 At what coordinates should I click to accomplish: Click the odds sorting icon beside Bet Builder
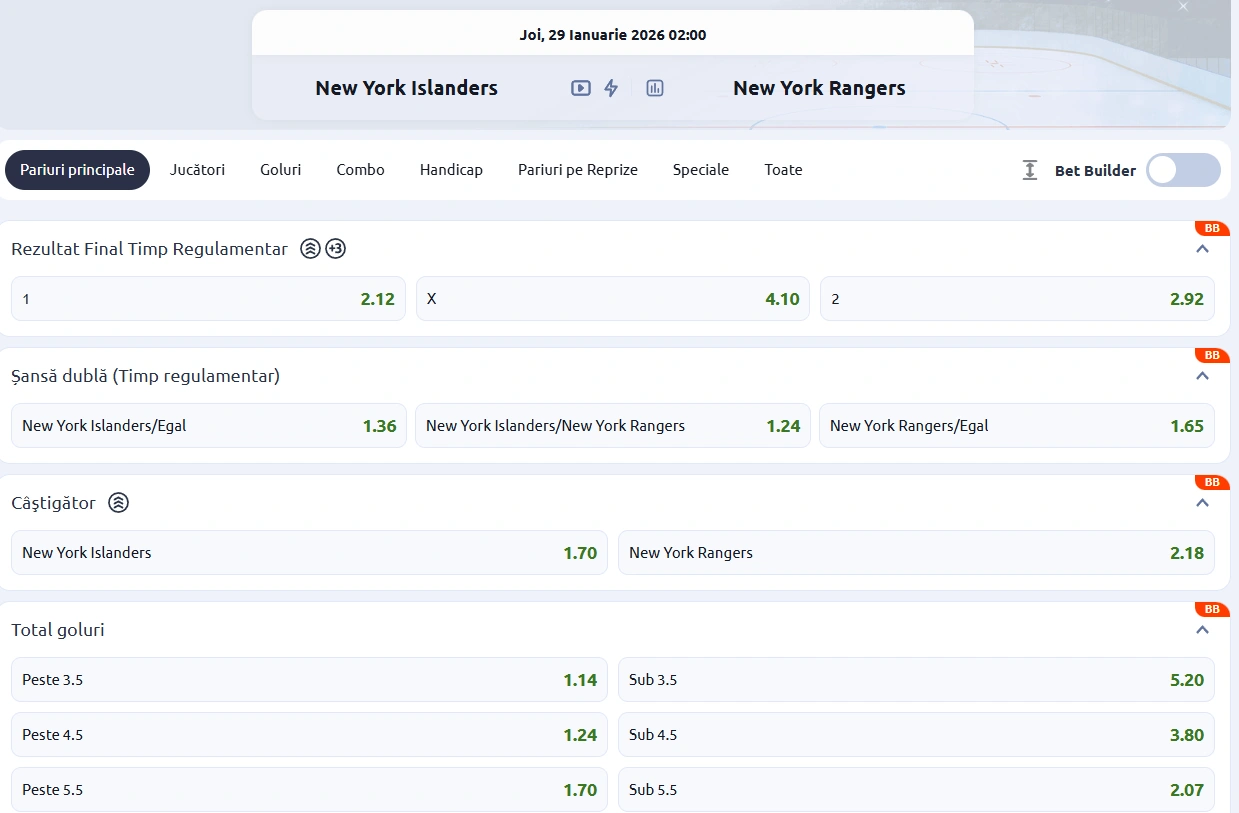click(1029, 170)
